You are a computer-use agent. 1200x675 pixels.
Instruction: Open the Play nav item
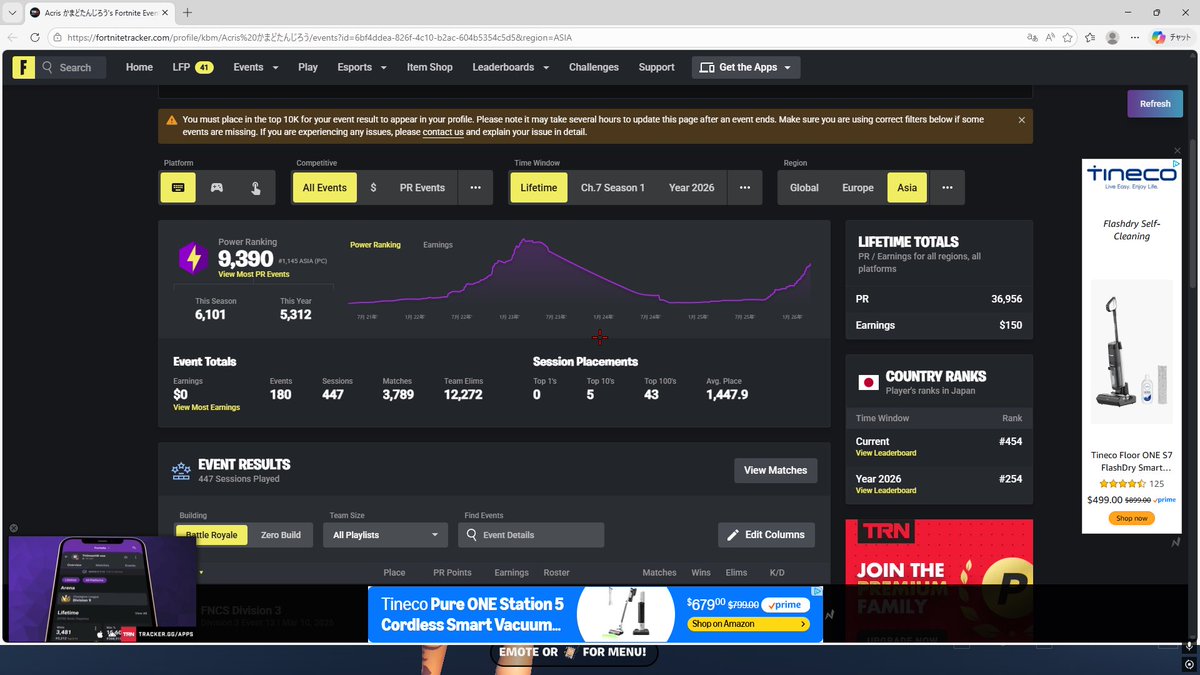point(308,67)
